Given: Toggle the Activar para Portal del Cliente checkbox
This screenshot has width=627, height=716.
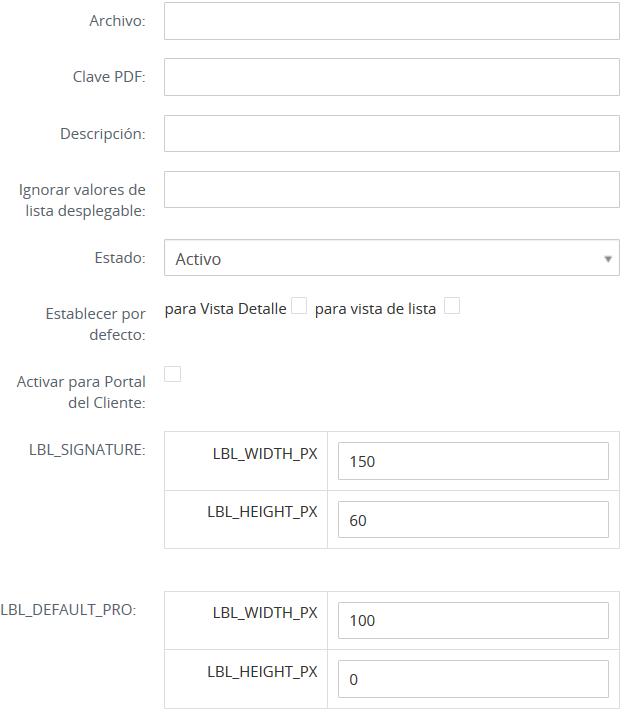Looking at the screenshot, I should click(x=173, y=374).
